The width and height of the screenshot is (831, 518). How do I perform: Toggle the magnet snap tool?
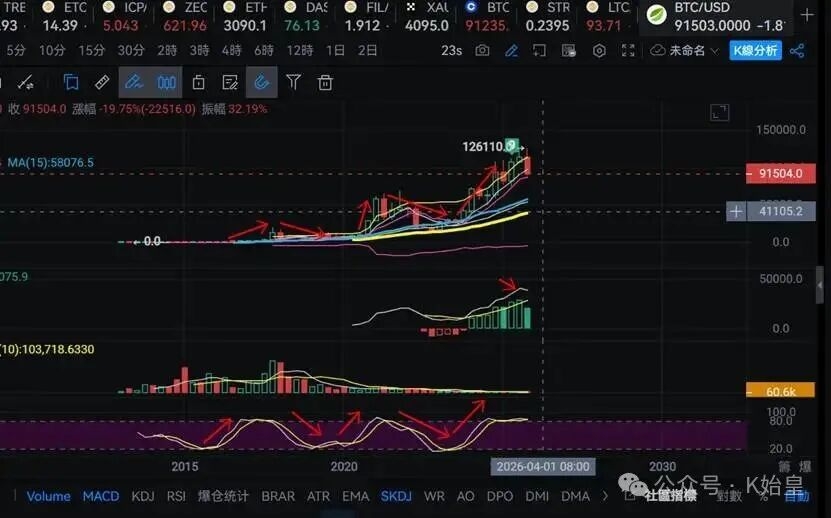(261, 82)
